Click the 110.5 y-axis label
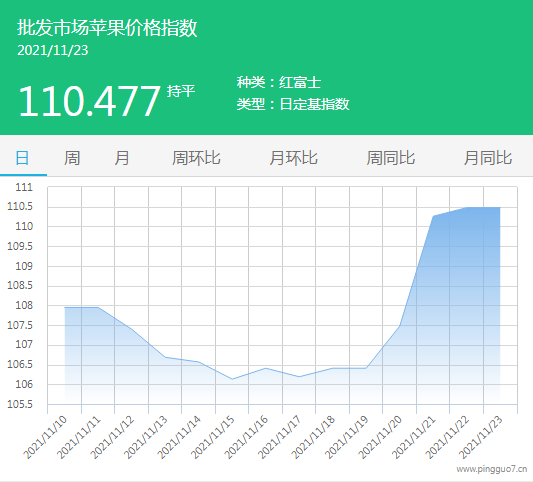533x482 pixels. (x=20, y=206)
